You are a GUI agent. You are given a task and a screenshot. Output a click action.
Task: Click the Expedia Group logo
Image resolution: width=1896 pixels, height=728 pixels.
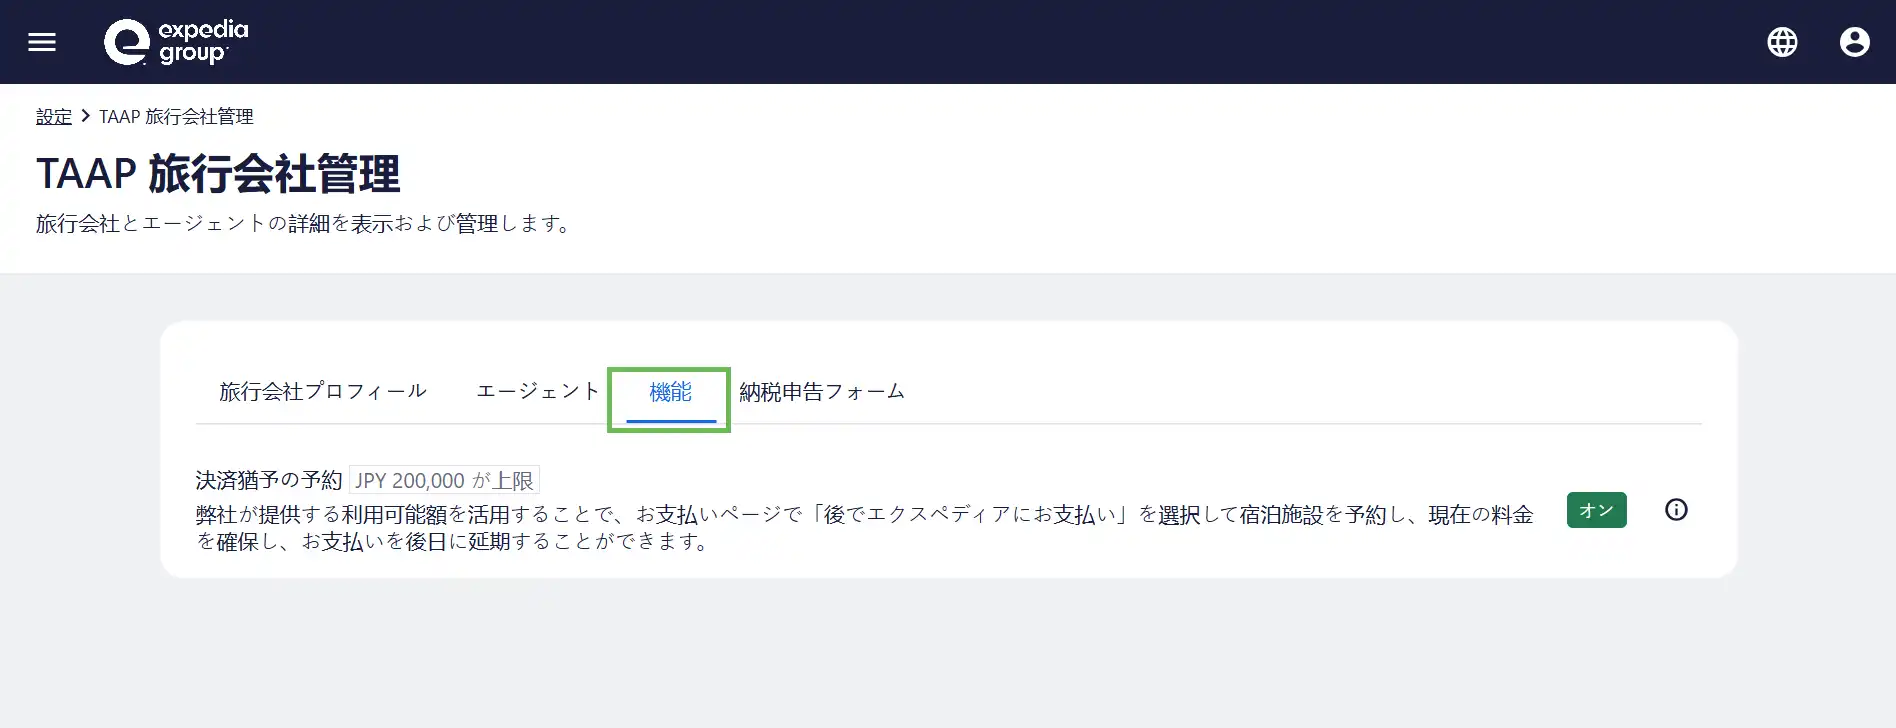(176, 42)
